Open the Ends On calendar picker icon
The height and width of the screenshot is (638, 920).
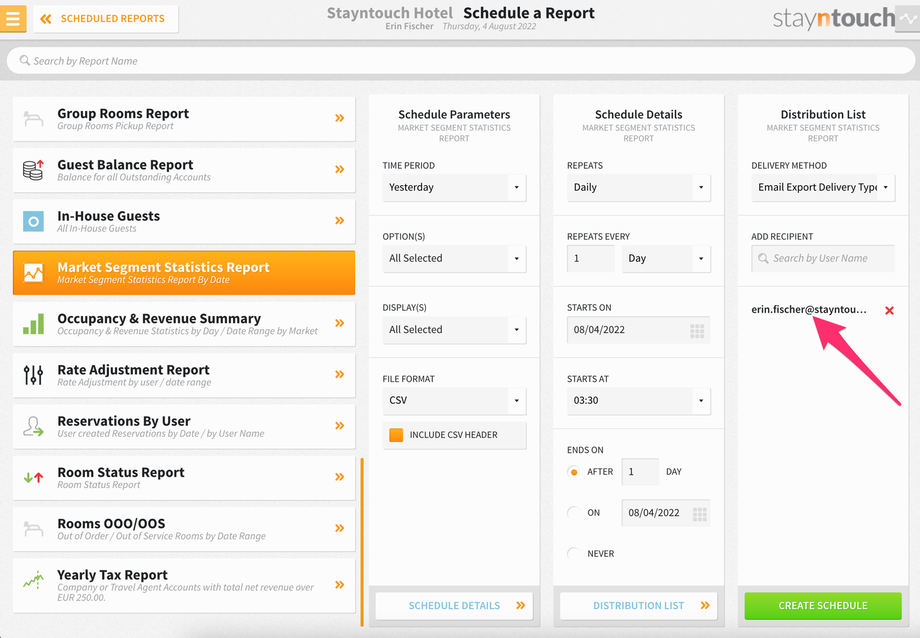point(699,514)
